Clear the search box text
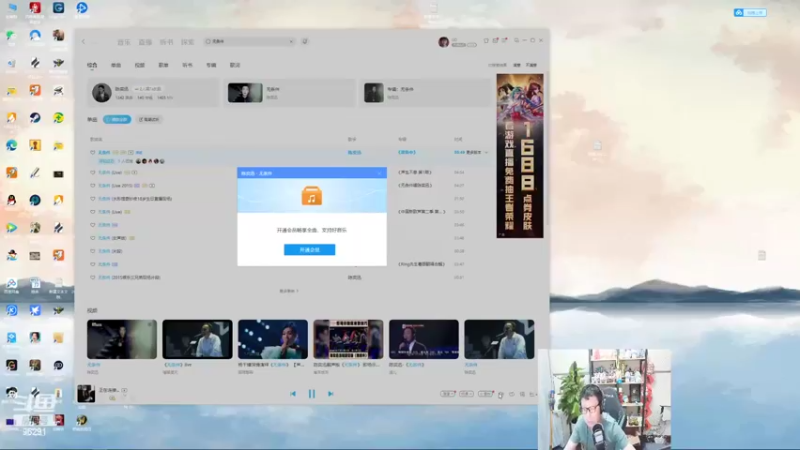 pos(291,41)
